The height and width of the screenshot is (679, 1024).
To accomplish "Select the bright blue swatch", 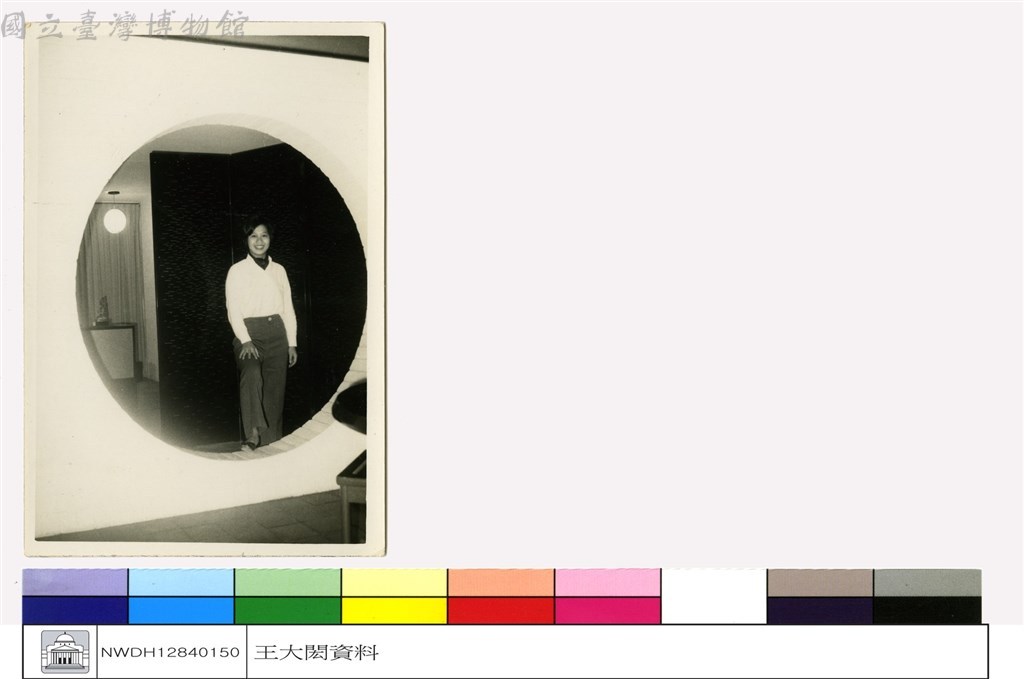I will 181,610.
